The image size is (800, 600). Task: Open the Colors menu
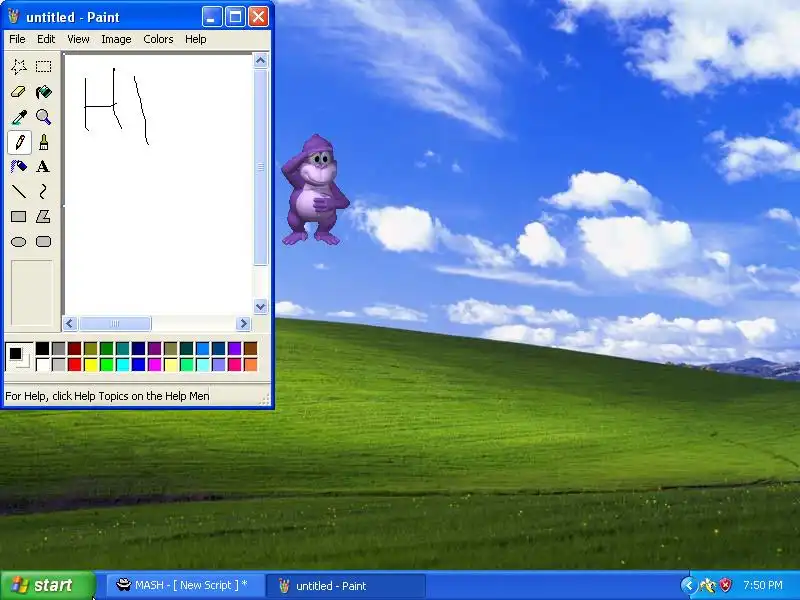point(158,39)
